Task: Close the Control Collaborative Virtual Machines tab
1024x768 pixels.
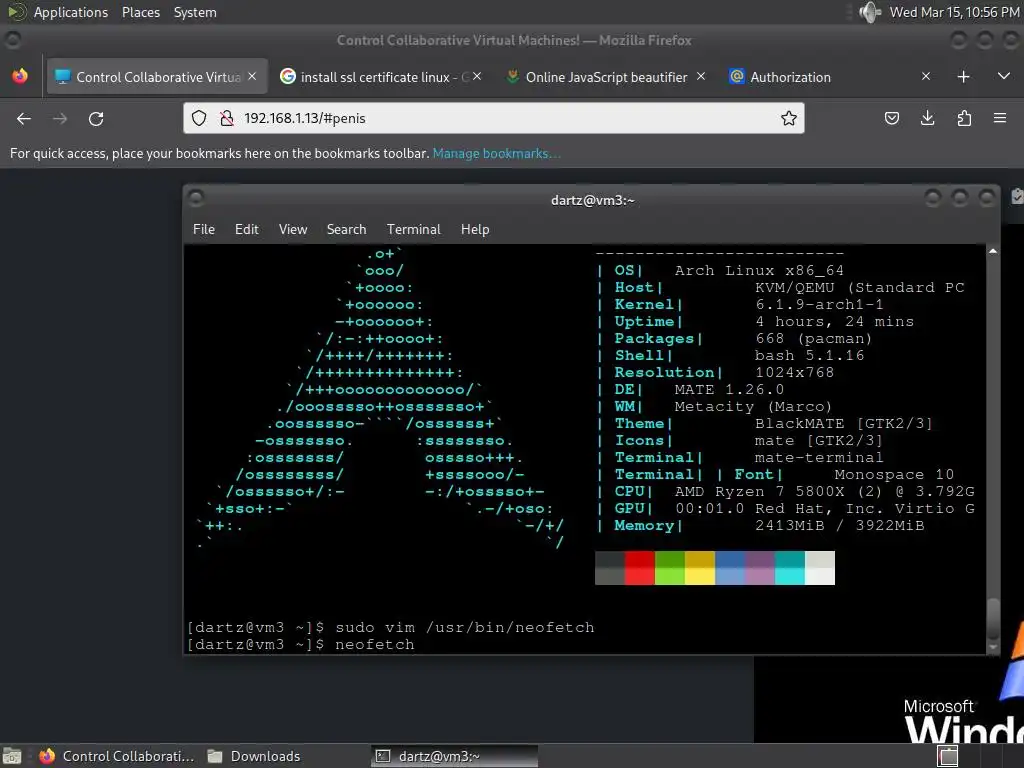Action: 252,76
